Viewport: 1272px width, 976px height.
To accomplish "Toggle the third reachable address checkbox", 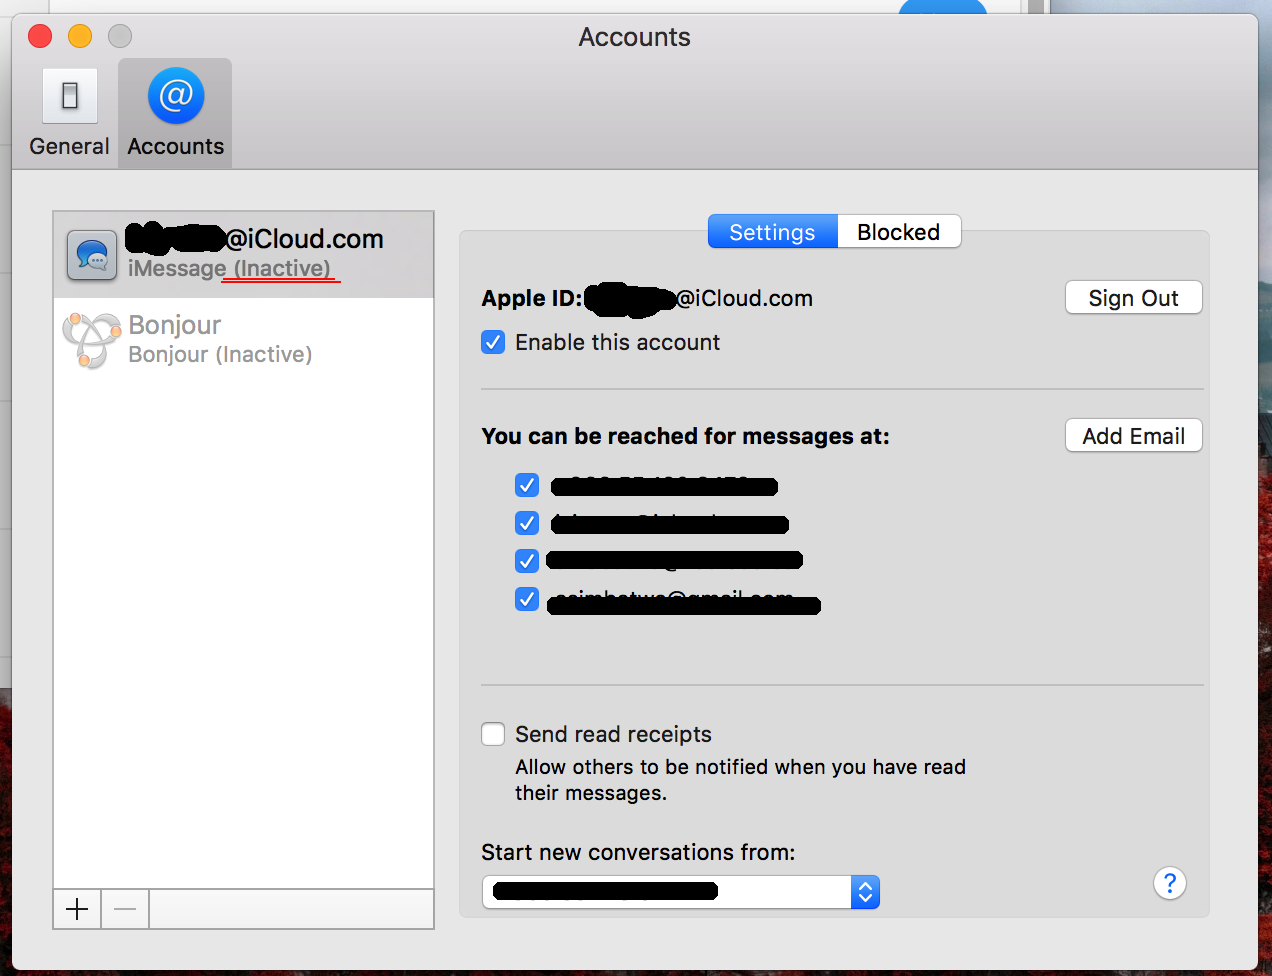I will coord(527,561).
